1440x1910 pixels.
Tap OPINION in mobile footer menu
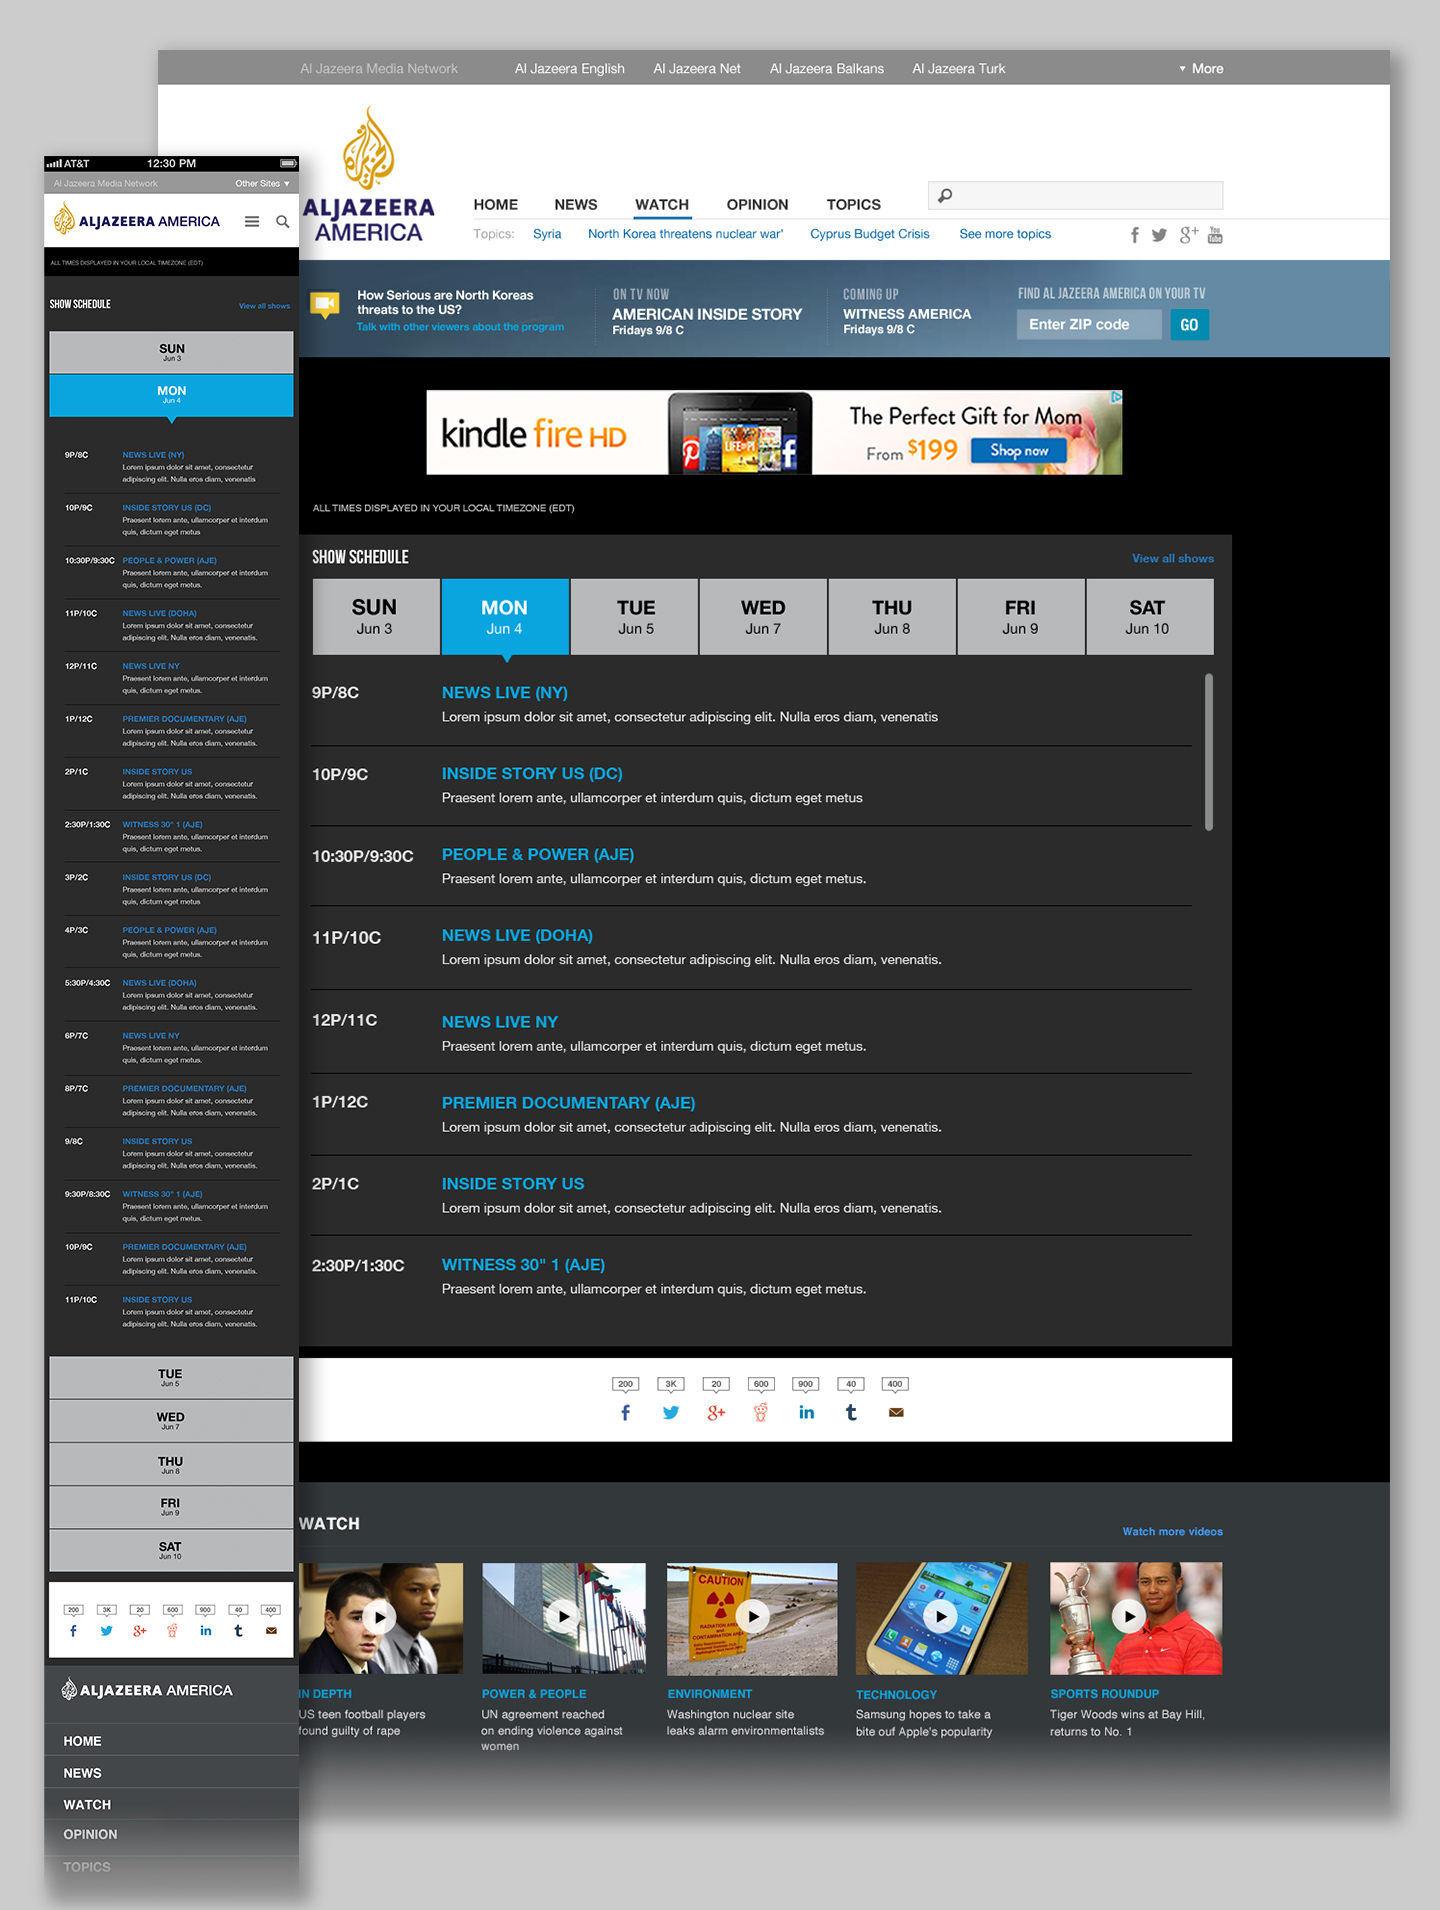point(90,1835)
